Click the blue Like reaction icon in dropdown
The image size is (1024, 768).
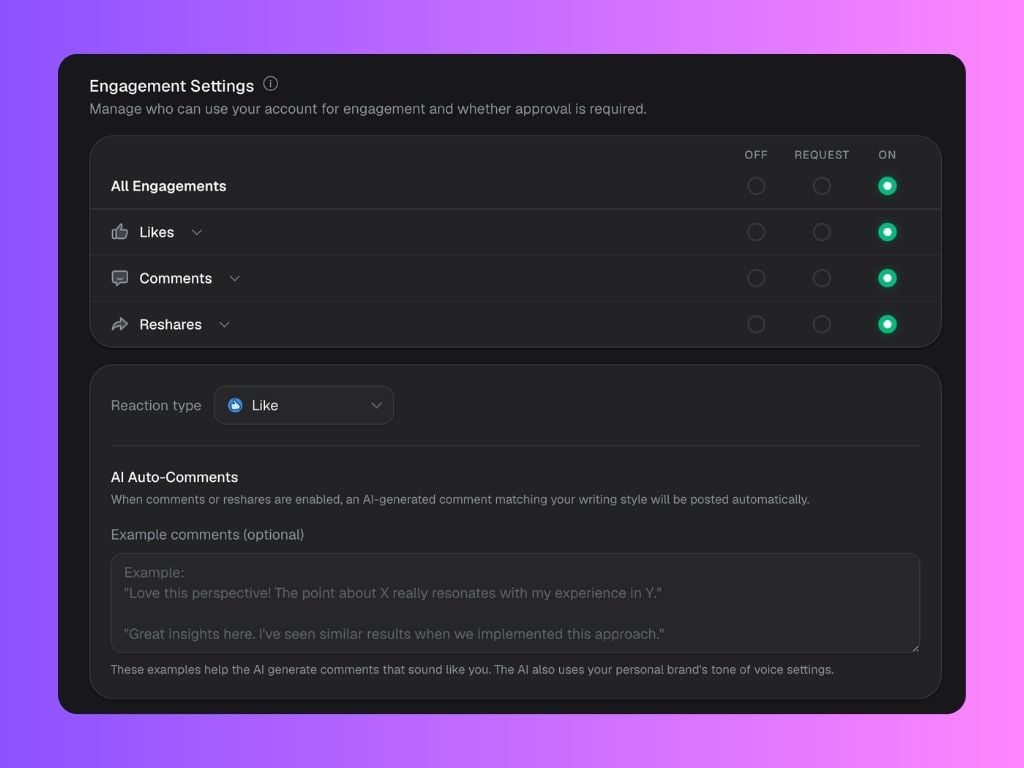pos(235,406)
